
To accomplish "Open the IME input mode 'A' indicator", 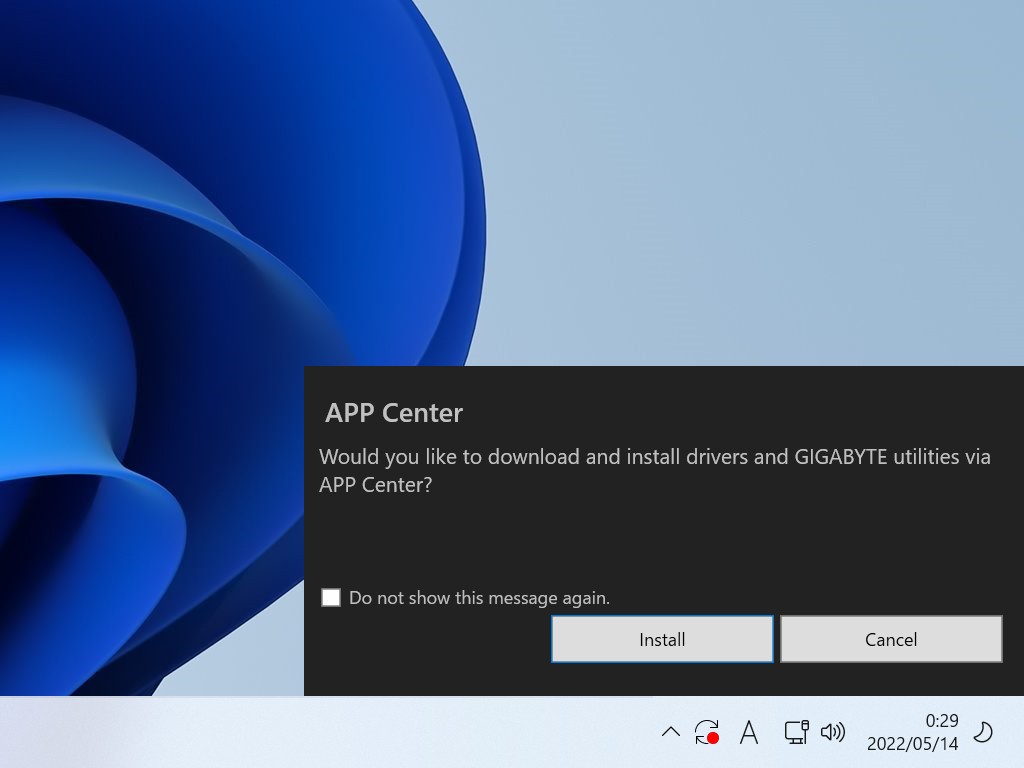I will [x=749, y=732].
